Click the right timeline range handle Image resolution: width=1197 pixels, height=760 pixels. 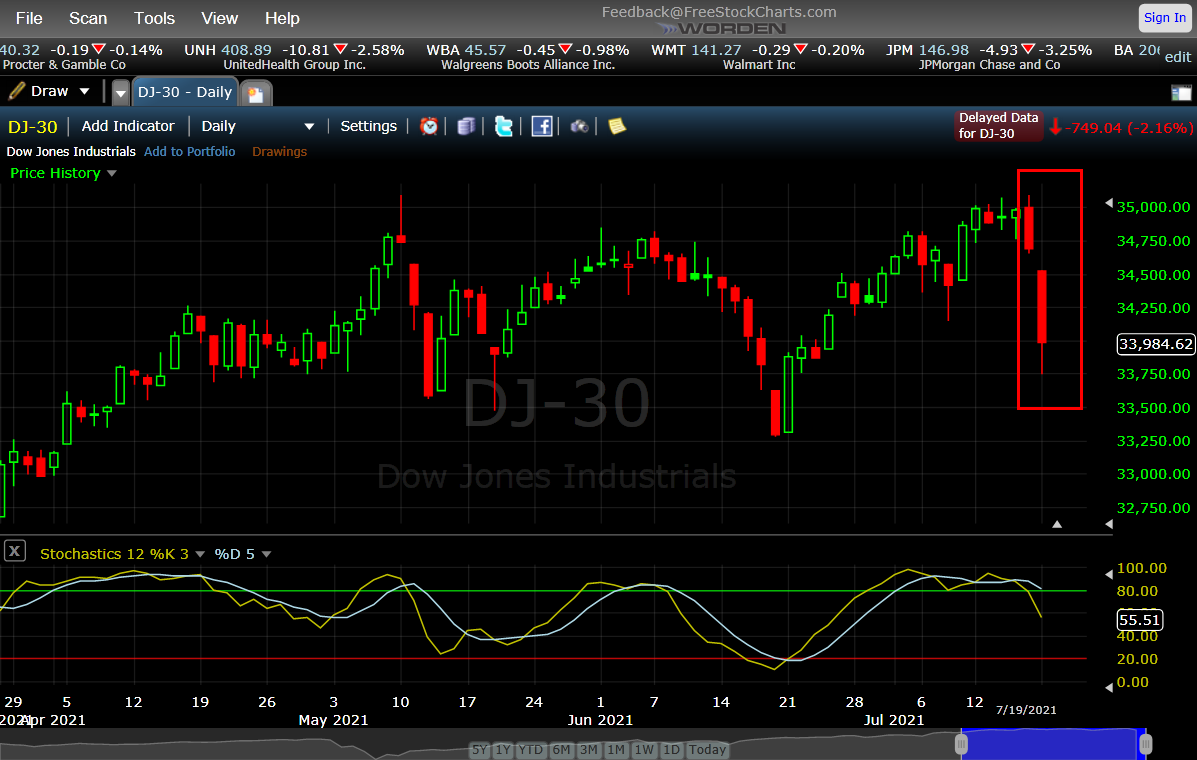(x=1145, y=743)
